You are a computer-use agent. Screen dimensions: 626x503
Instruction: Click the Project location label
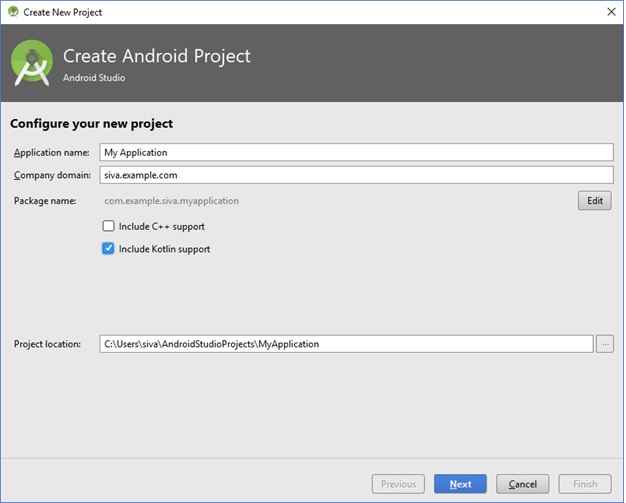[48, 345]
